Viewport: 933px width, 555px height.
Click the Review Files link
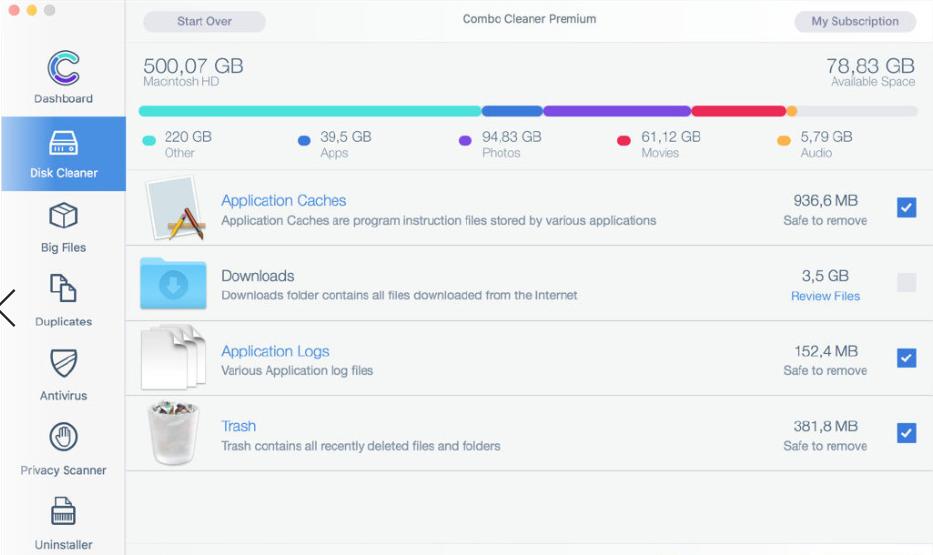coord(825,296)
